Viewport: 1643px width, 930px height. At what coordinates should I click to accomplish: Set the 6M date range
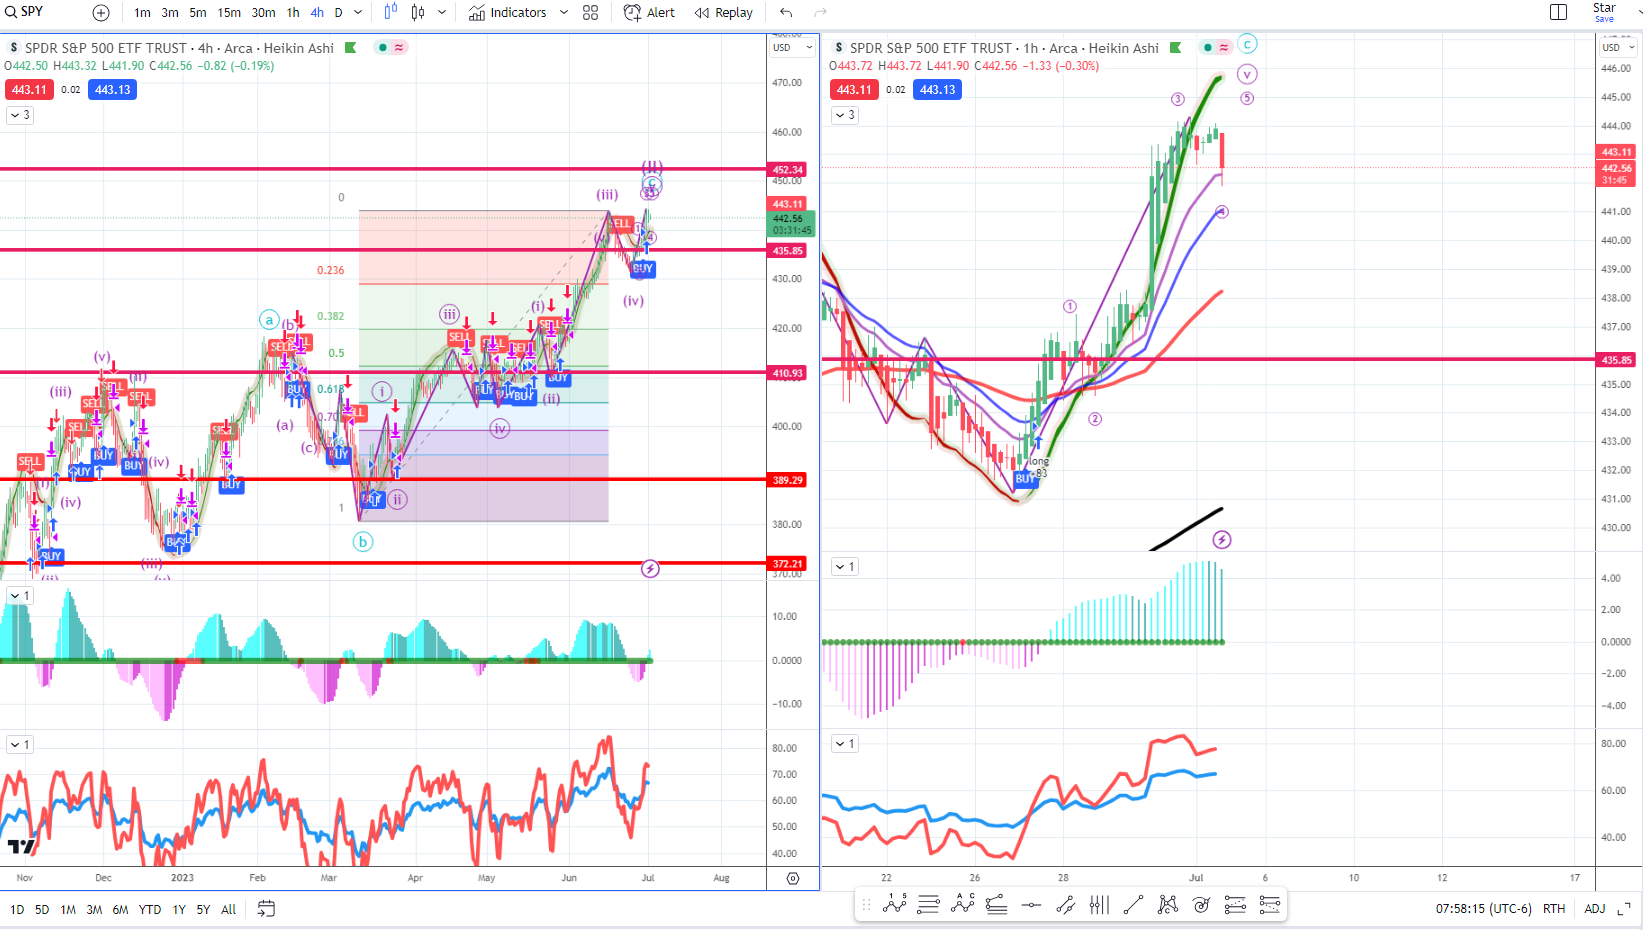pyautogui.click(x=120, y=910)
